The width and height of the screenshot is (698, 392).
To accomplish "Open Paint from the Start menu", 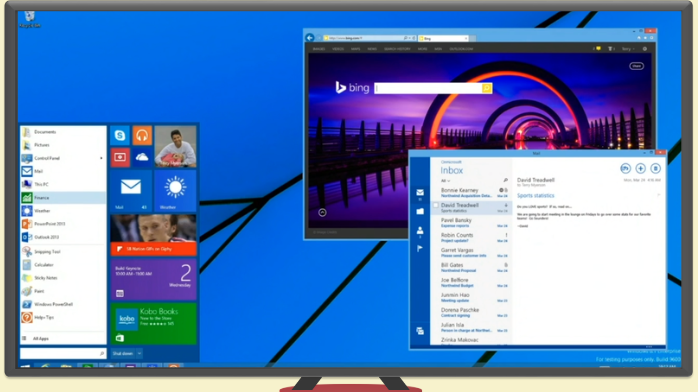I will tap(63, 291).
